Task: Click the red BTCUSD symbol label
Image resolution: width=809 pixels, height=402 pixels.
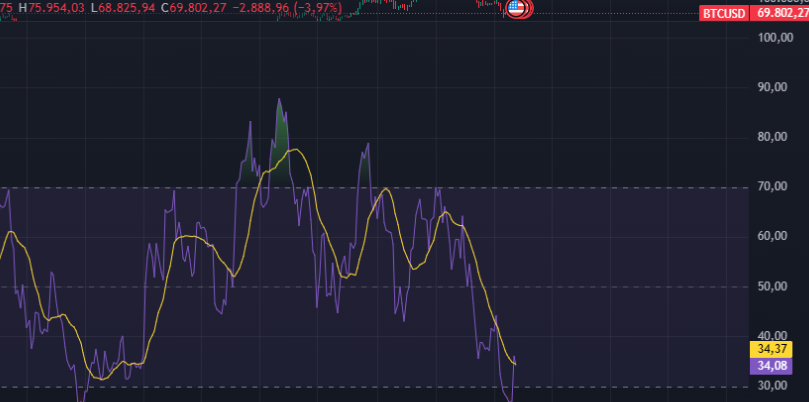Action: pyautogui.click(x=724, y=13)
